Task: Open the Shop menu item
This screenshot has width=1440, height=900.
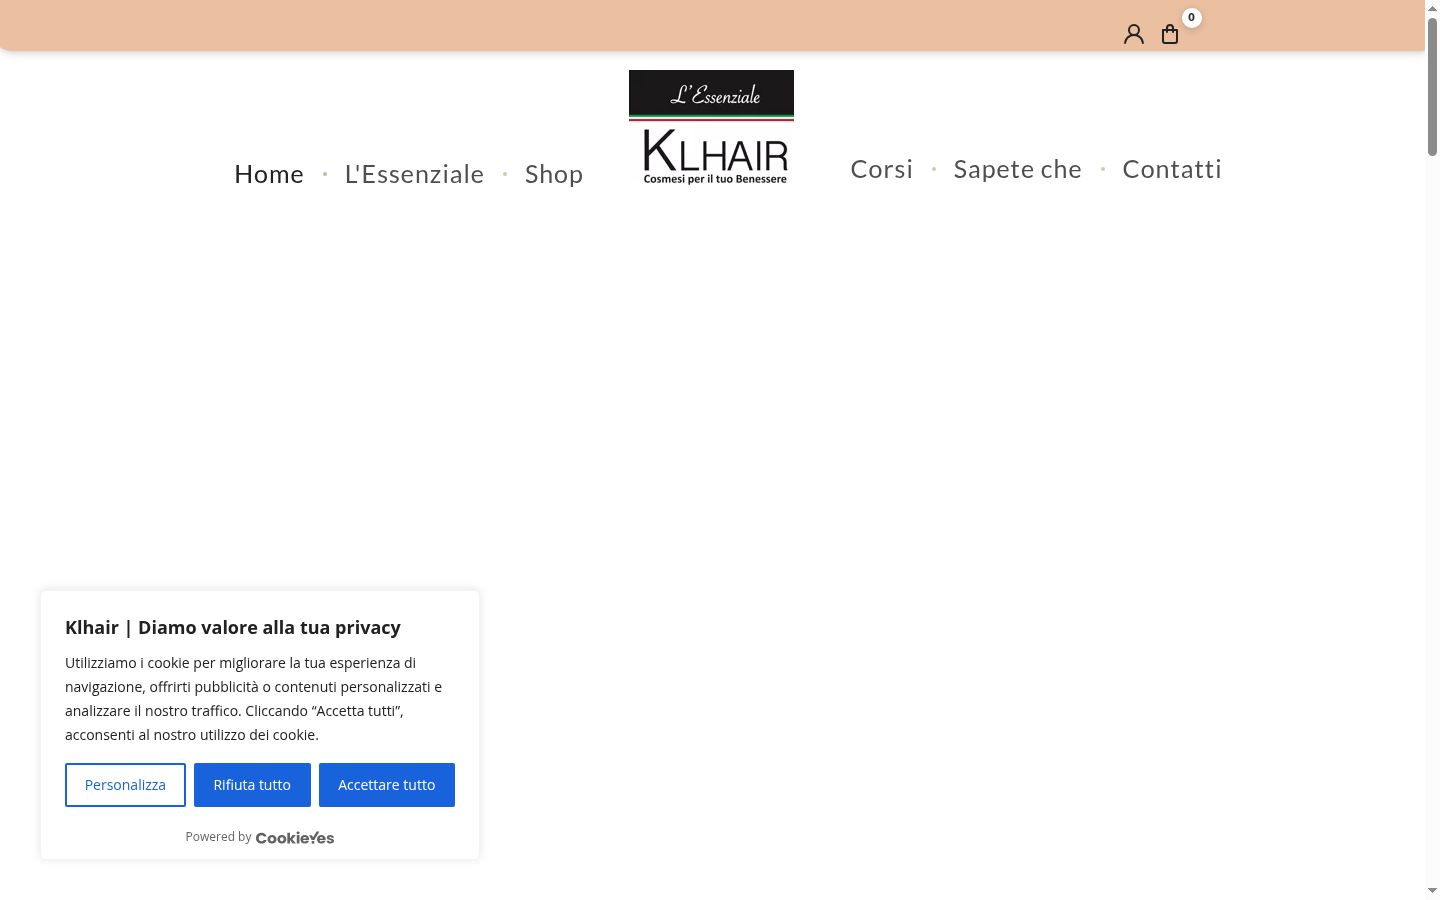Action: point(554,174)
